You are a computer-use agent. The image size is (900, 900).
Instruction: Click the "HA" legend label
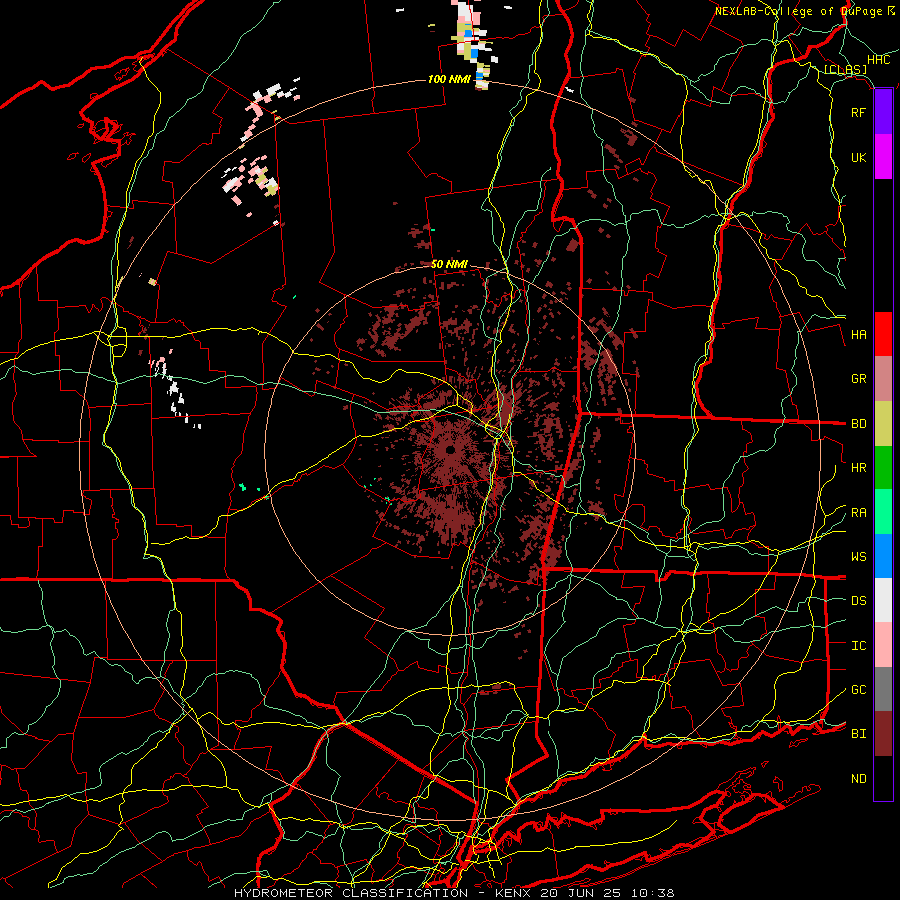[x=858, y=335]
